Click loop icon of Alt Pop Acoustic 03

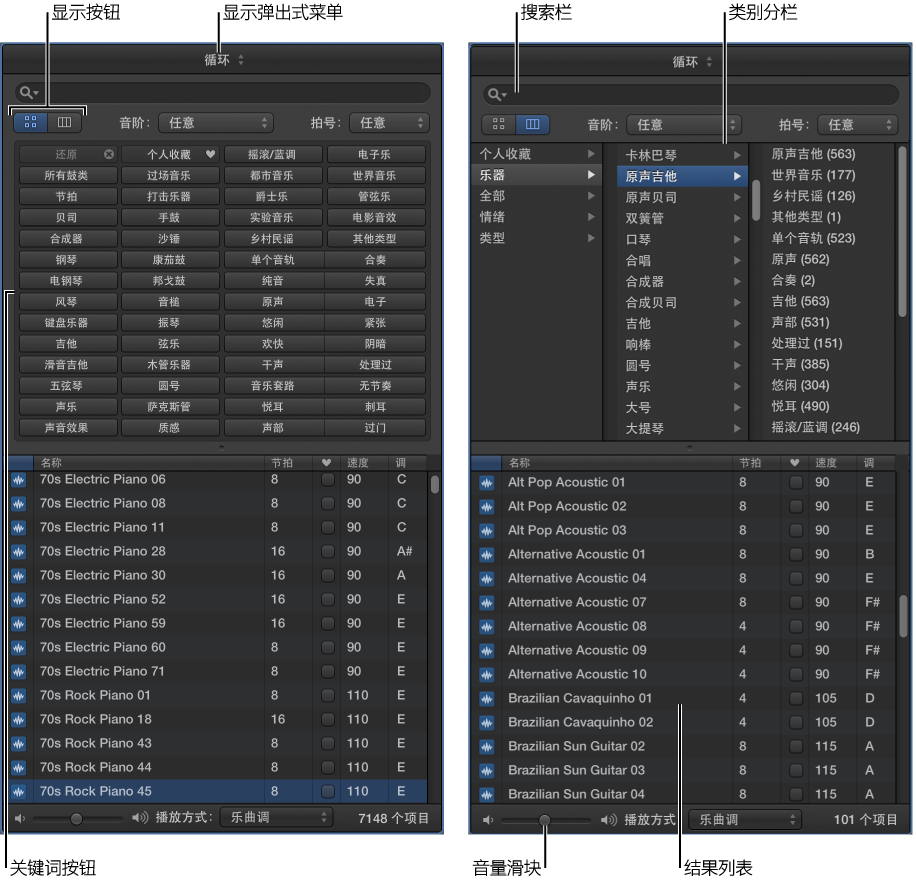[487, 531]
